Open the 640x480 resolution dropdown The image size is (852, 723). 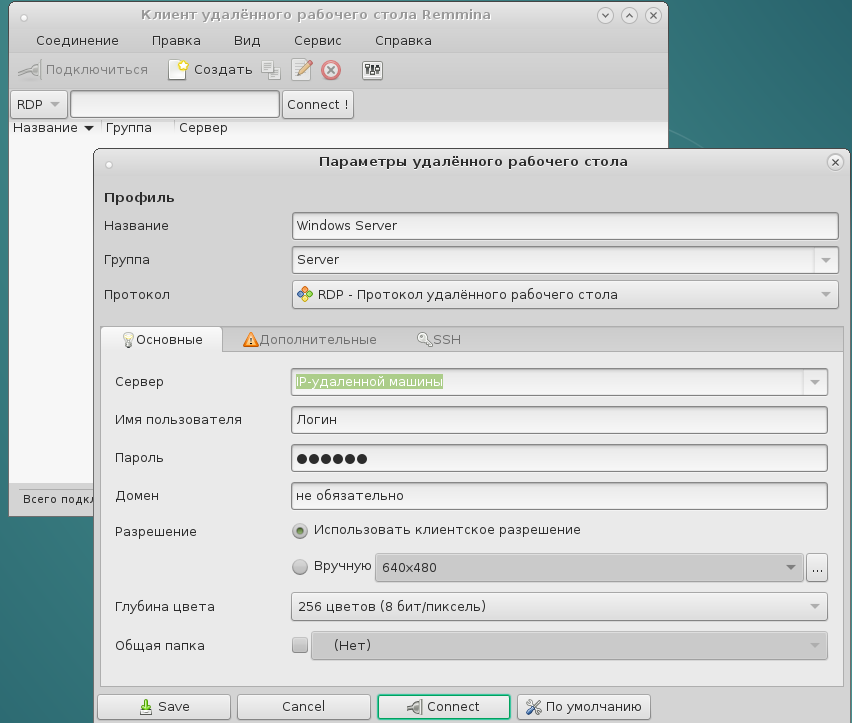coord(589,568)
